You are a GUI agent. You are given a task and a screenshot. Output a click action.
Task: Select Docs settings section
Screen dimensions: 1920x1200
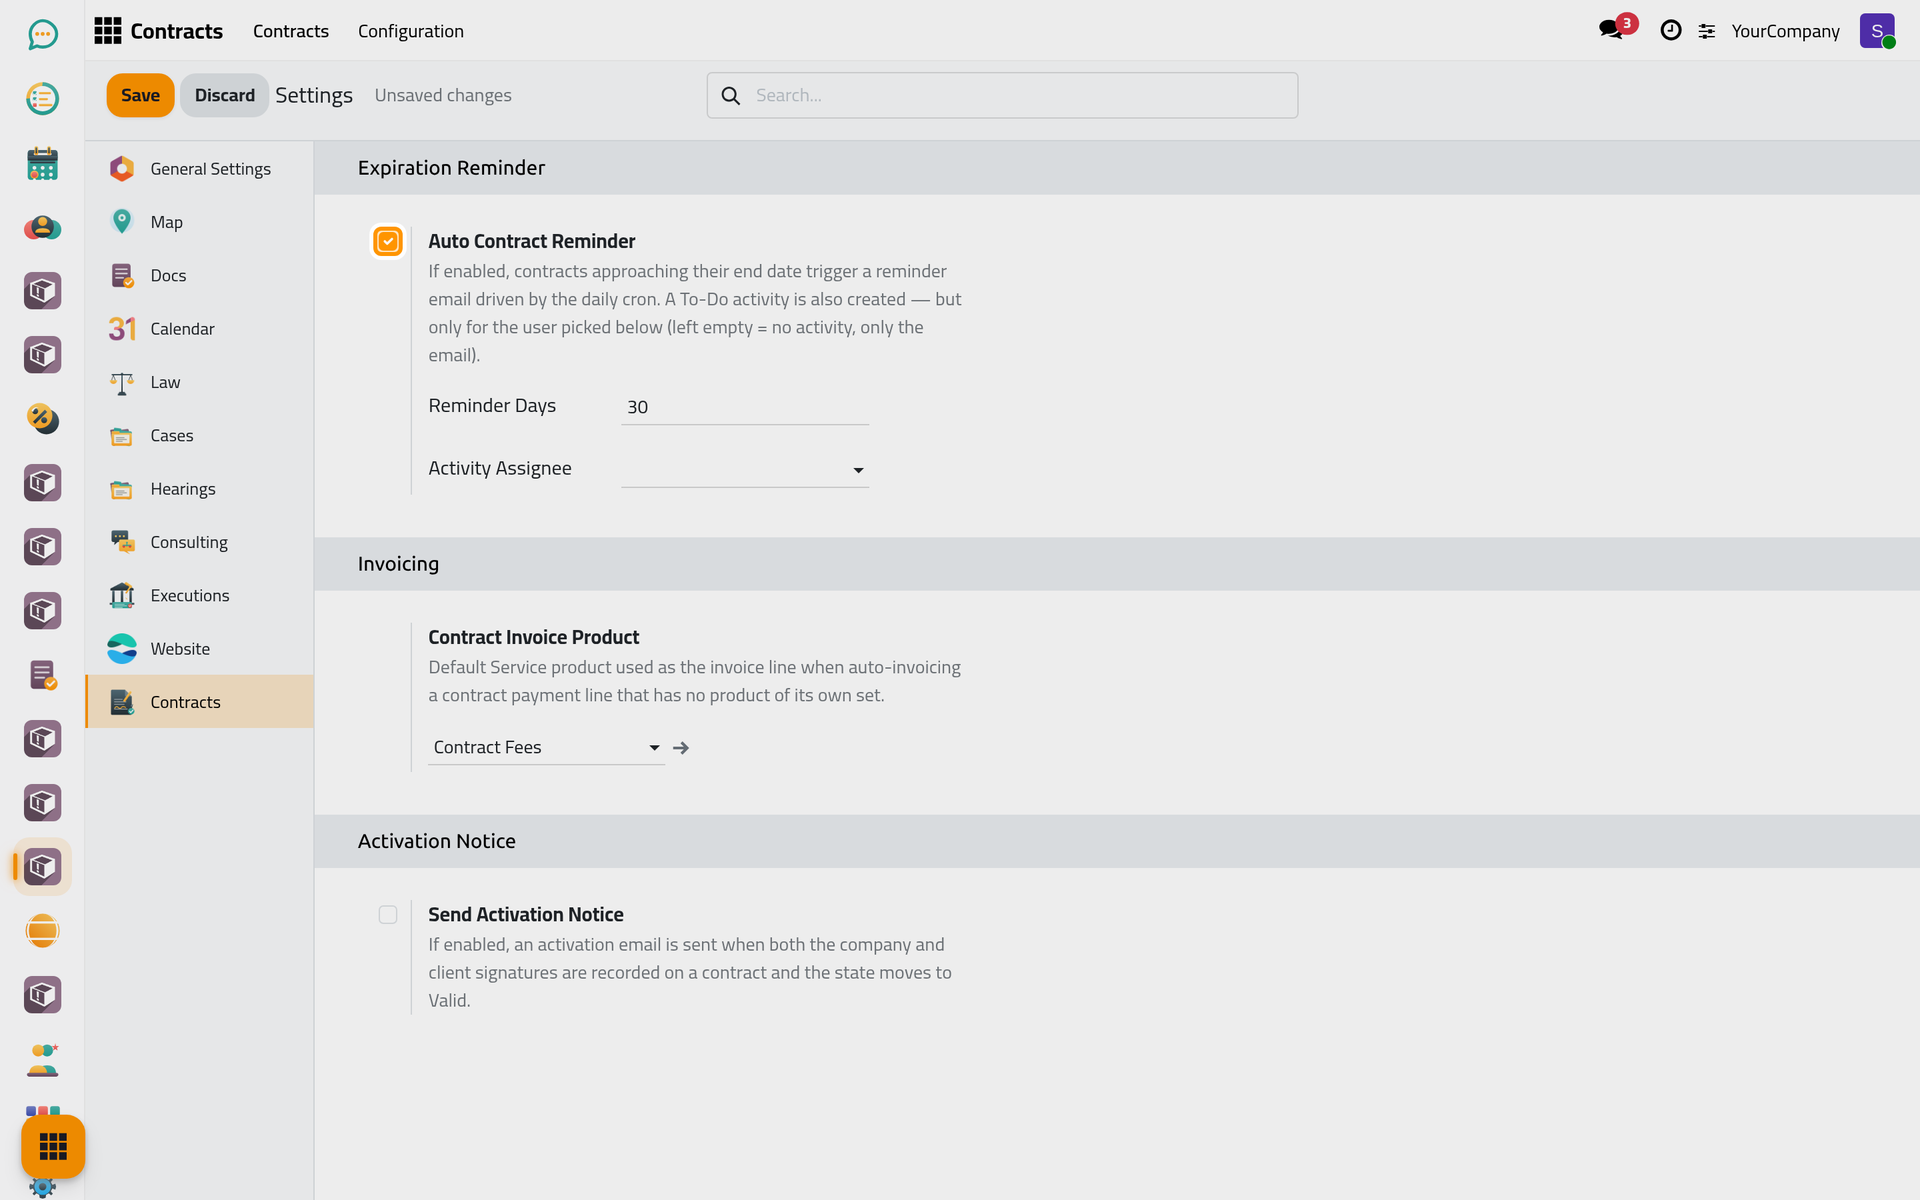pyautogui.click(x=200, y=276)
